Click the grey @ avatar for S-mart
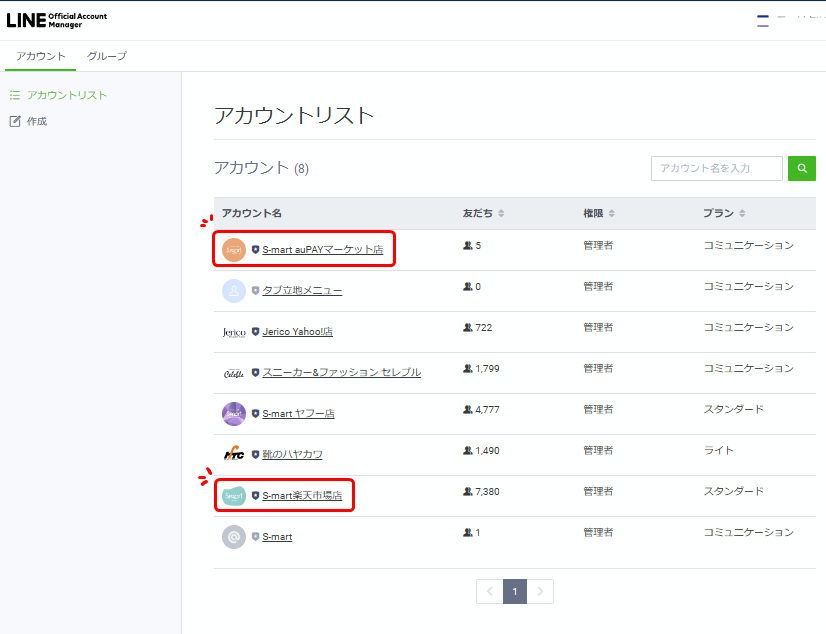The image size is (826, 634). click(x=233, y=536)
